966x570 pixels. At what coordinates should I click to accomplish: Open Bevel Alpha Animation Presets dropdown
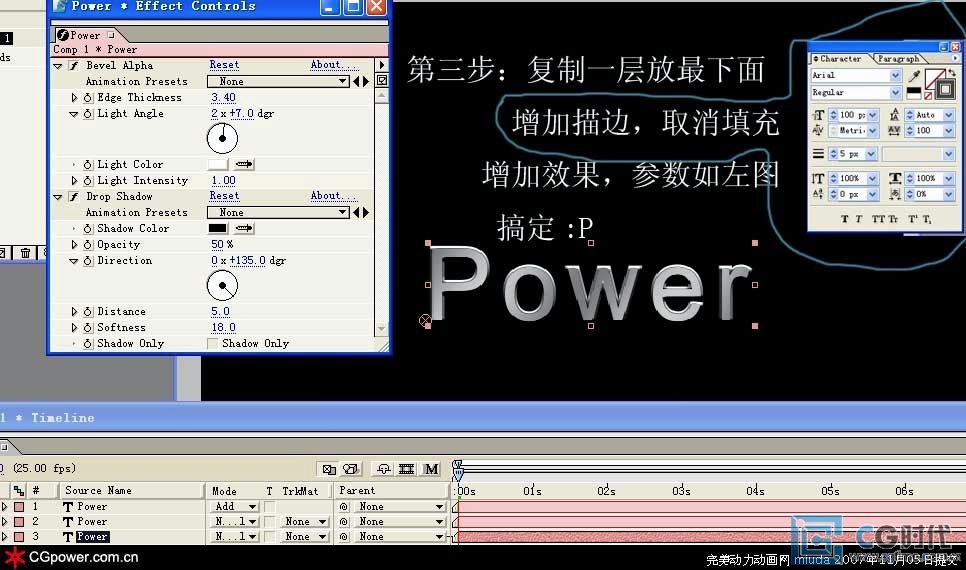278,81
